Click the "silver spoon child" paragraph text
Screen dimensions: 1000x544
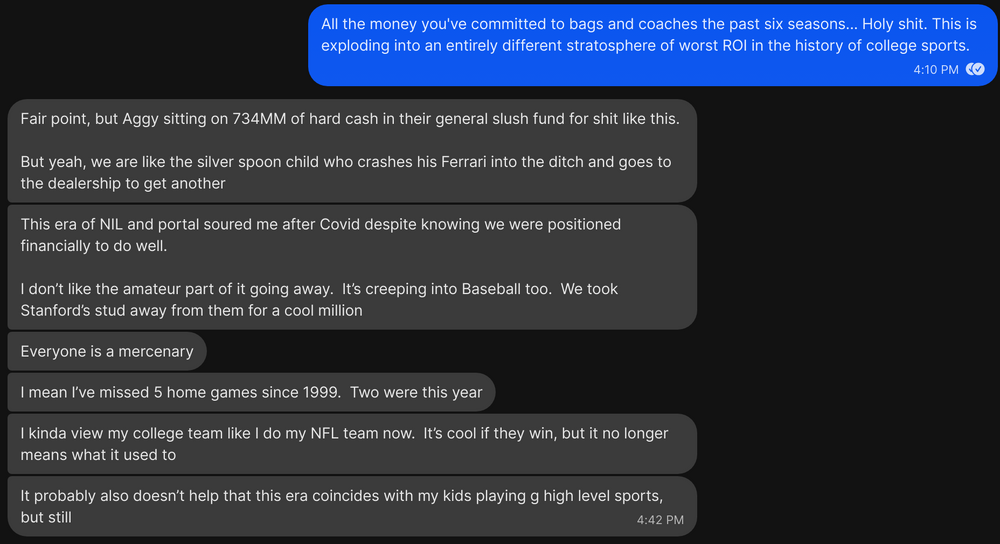coord(345,172)
